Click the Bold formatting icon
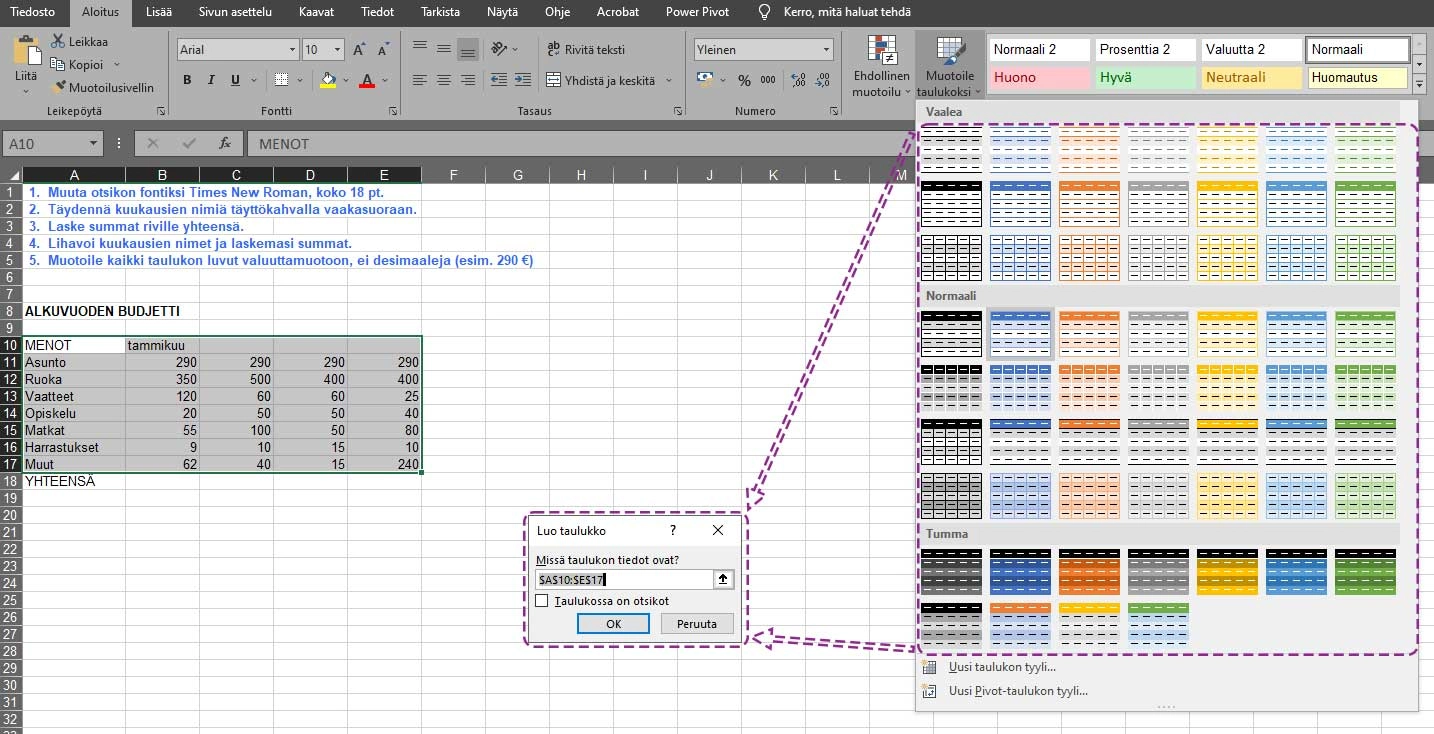The image size is (1434, 734). [x=187, y=80]
